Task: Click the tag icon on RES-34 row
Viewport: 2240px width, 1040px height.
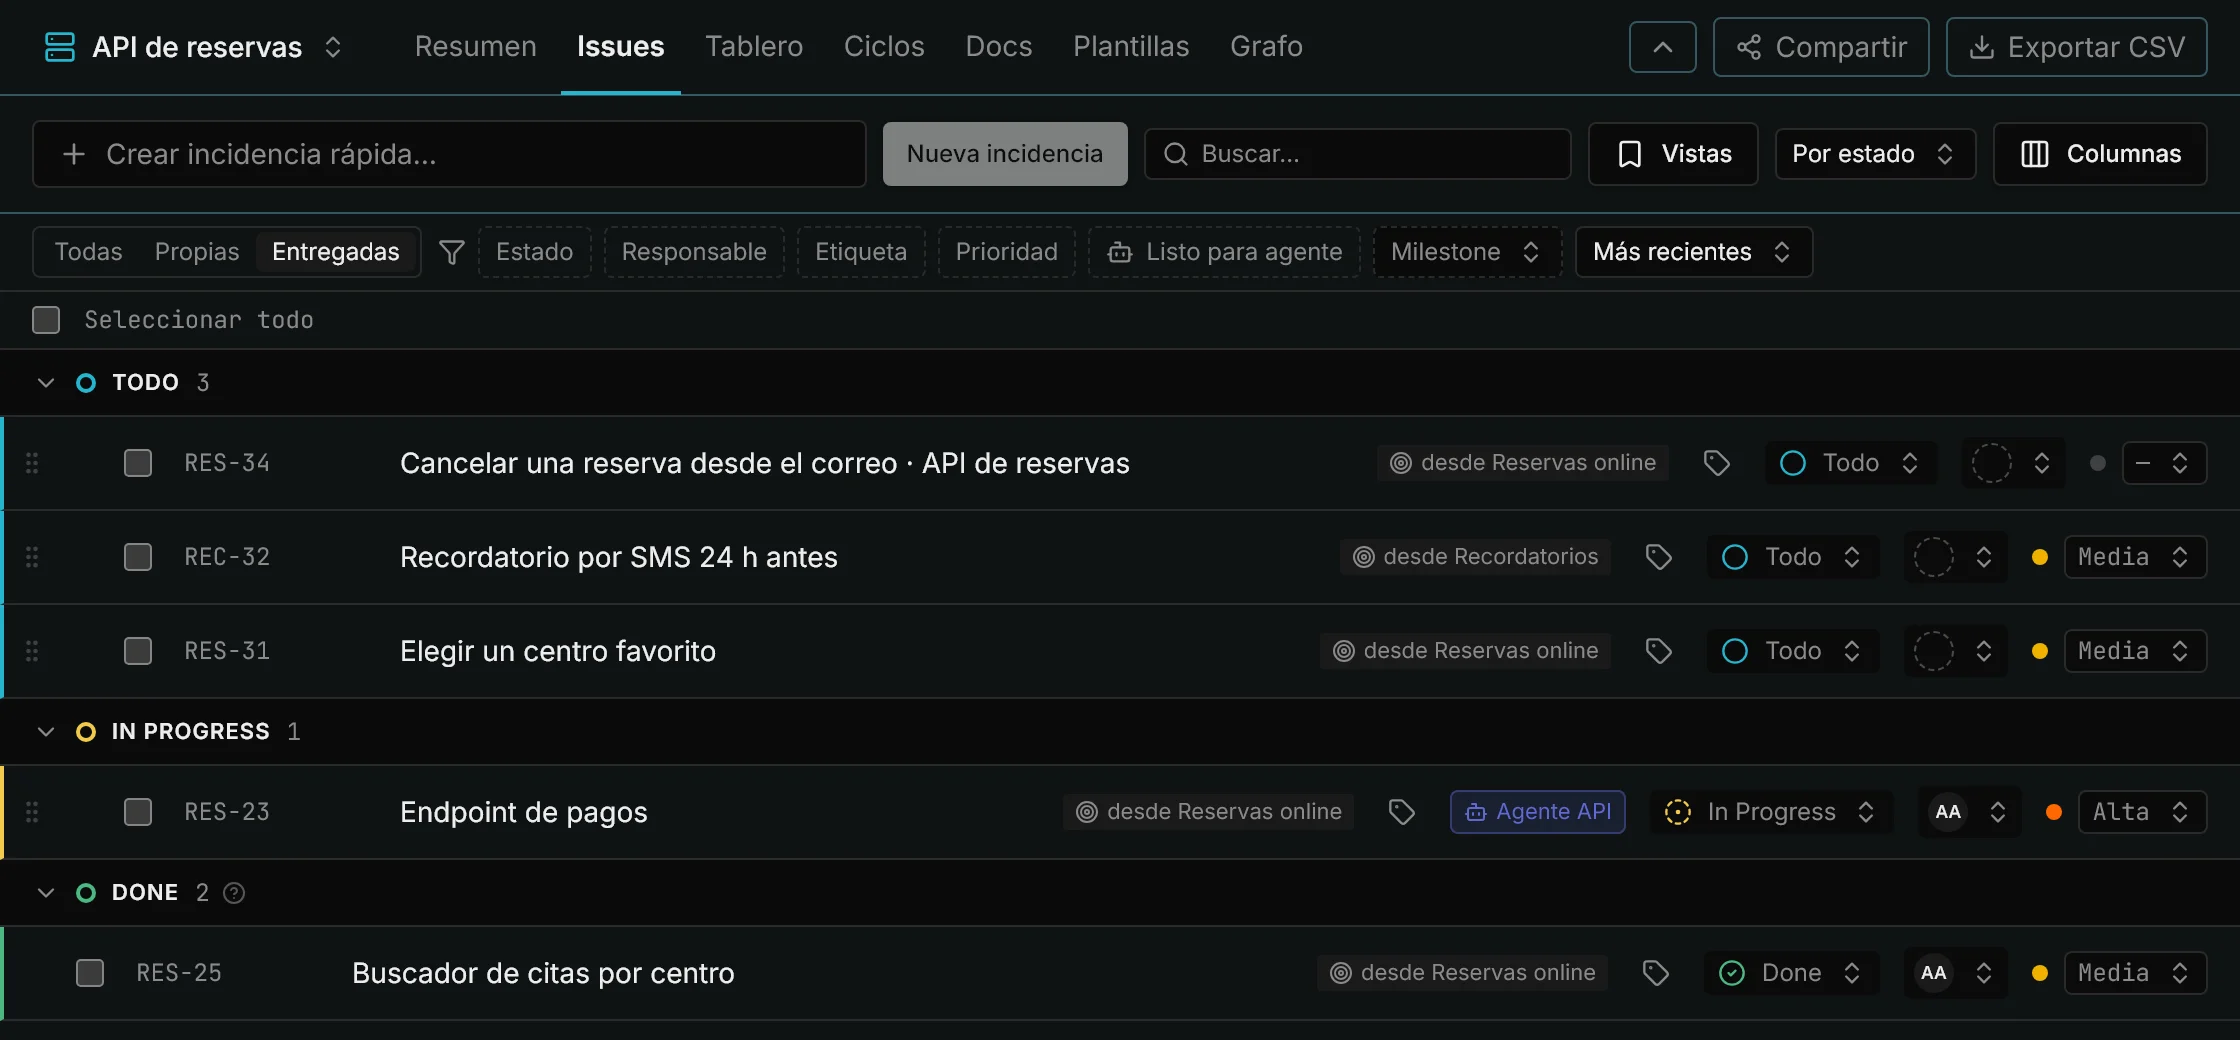Action: 1717,463
